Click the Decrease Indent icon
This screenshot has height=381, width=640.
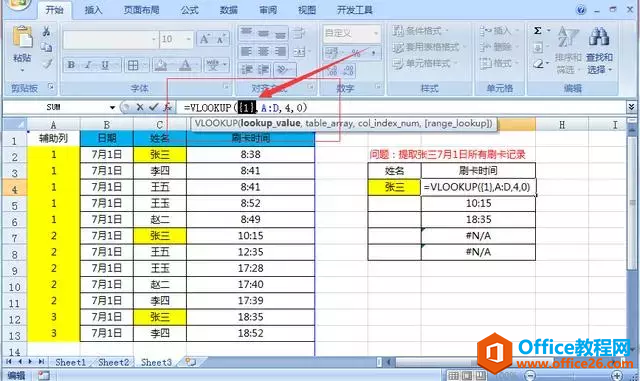pos(247,69)
